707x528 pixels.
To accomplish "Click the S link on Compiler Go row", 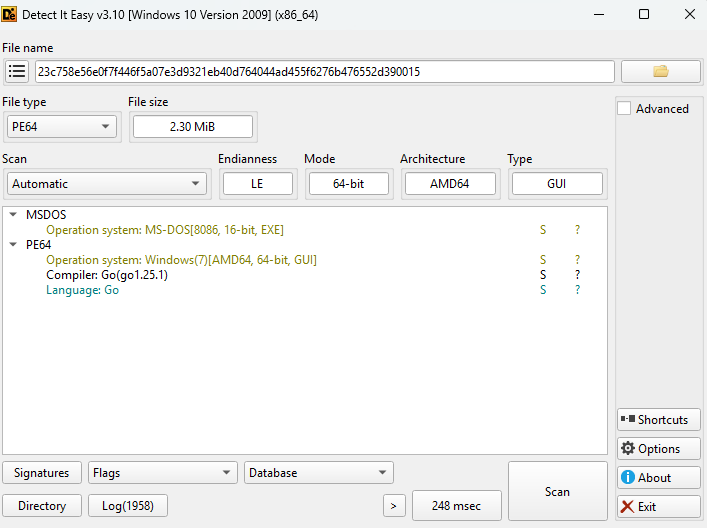I will pos(543,275).
